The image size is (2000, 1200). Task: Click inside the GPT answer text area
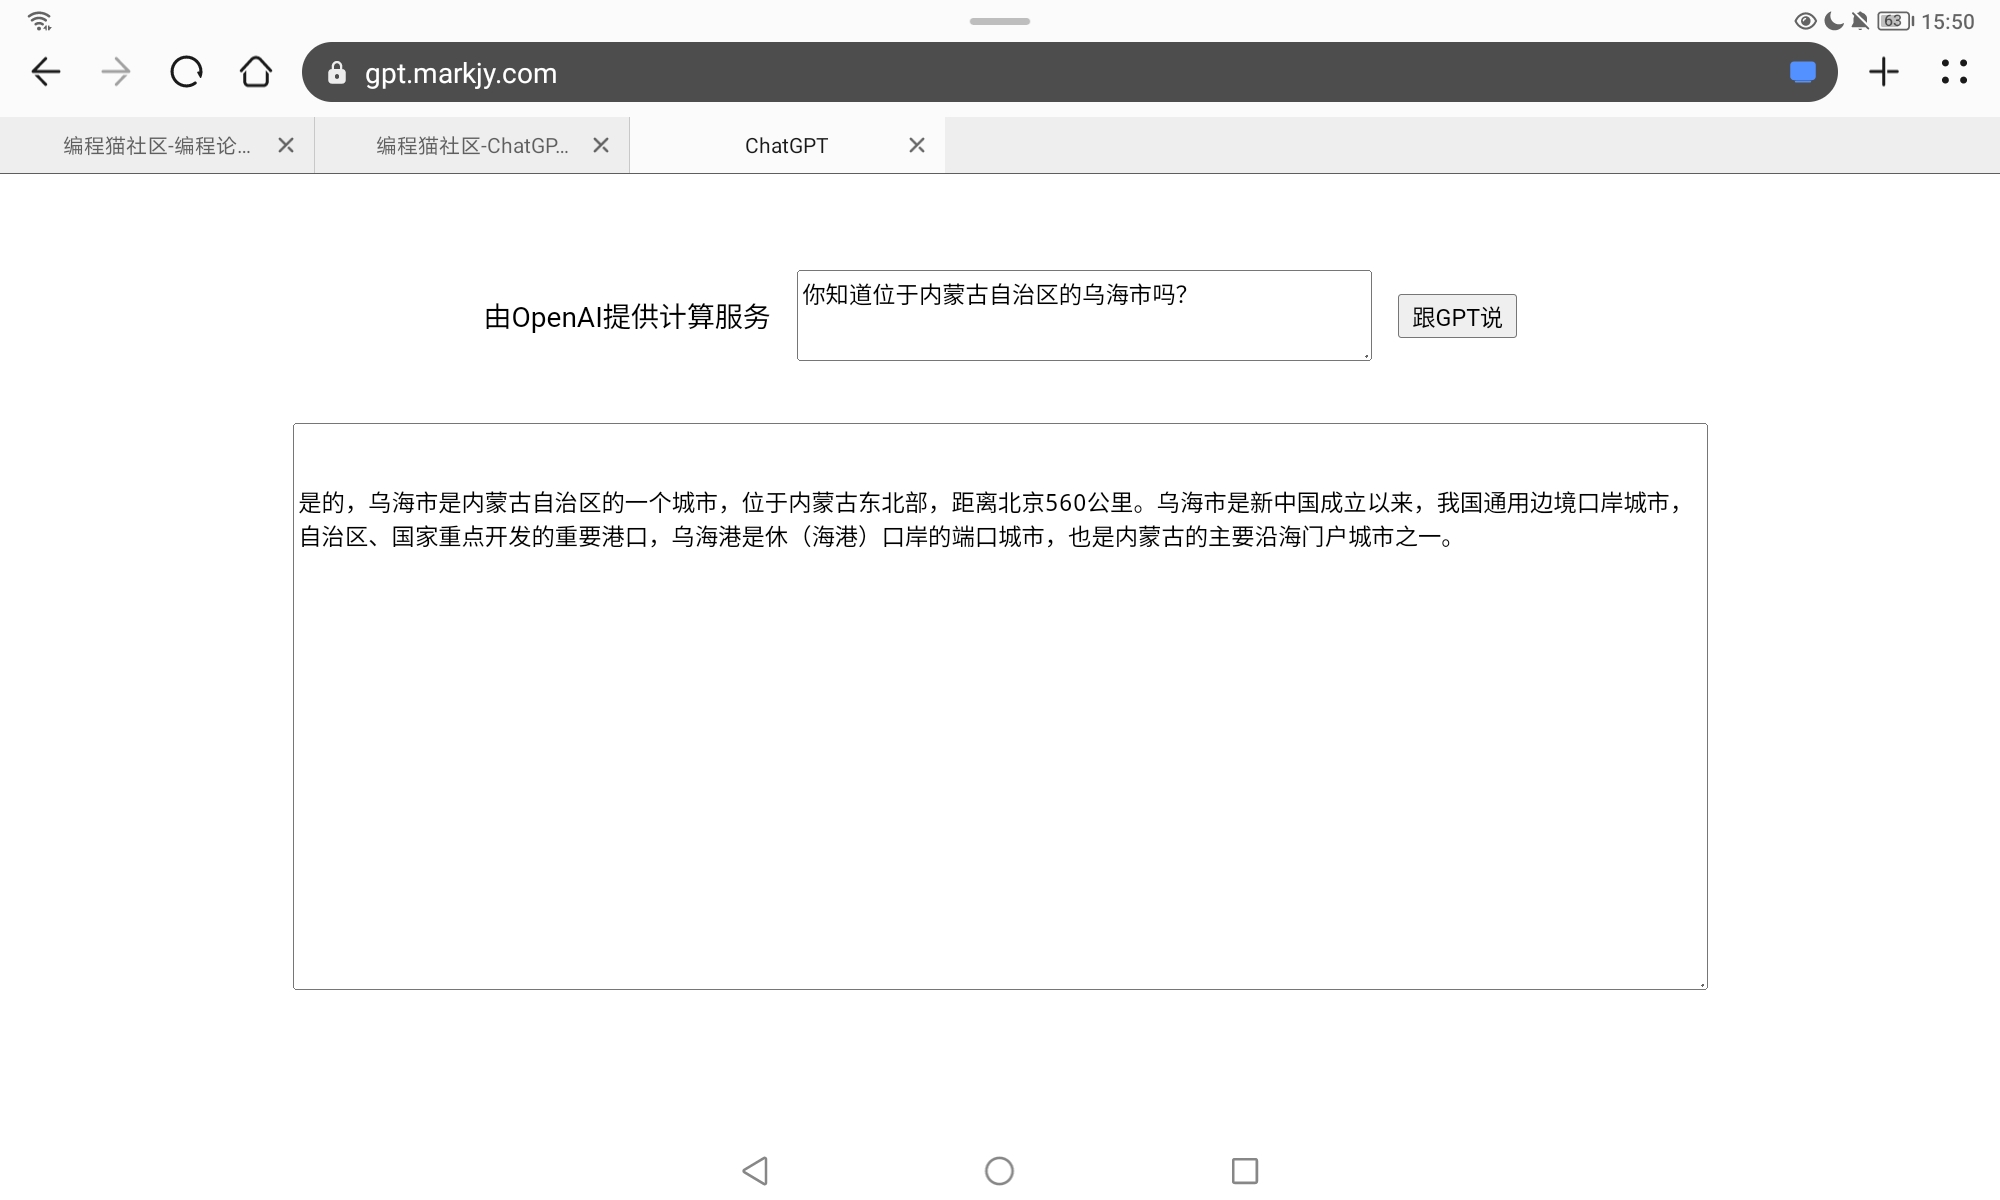coord(1000,706)
